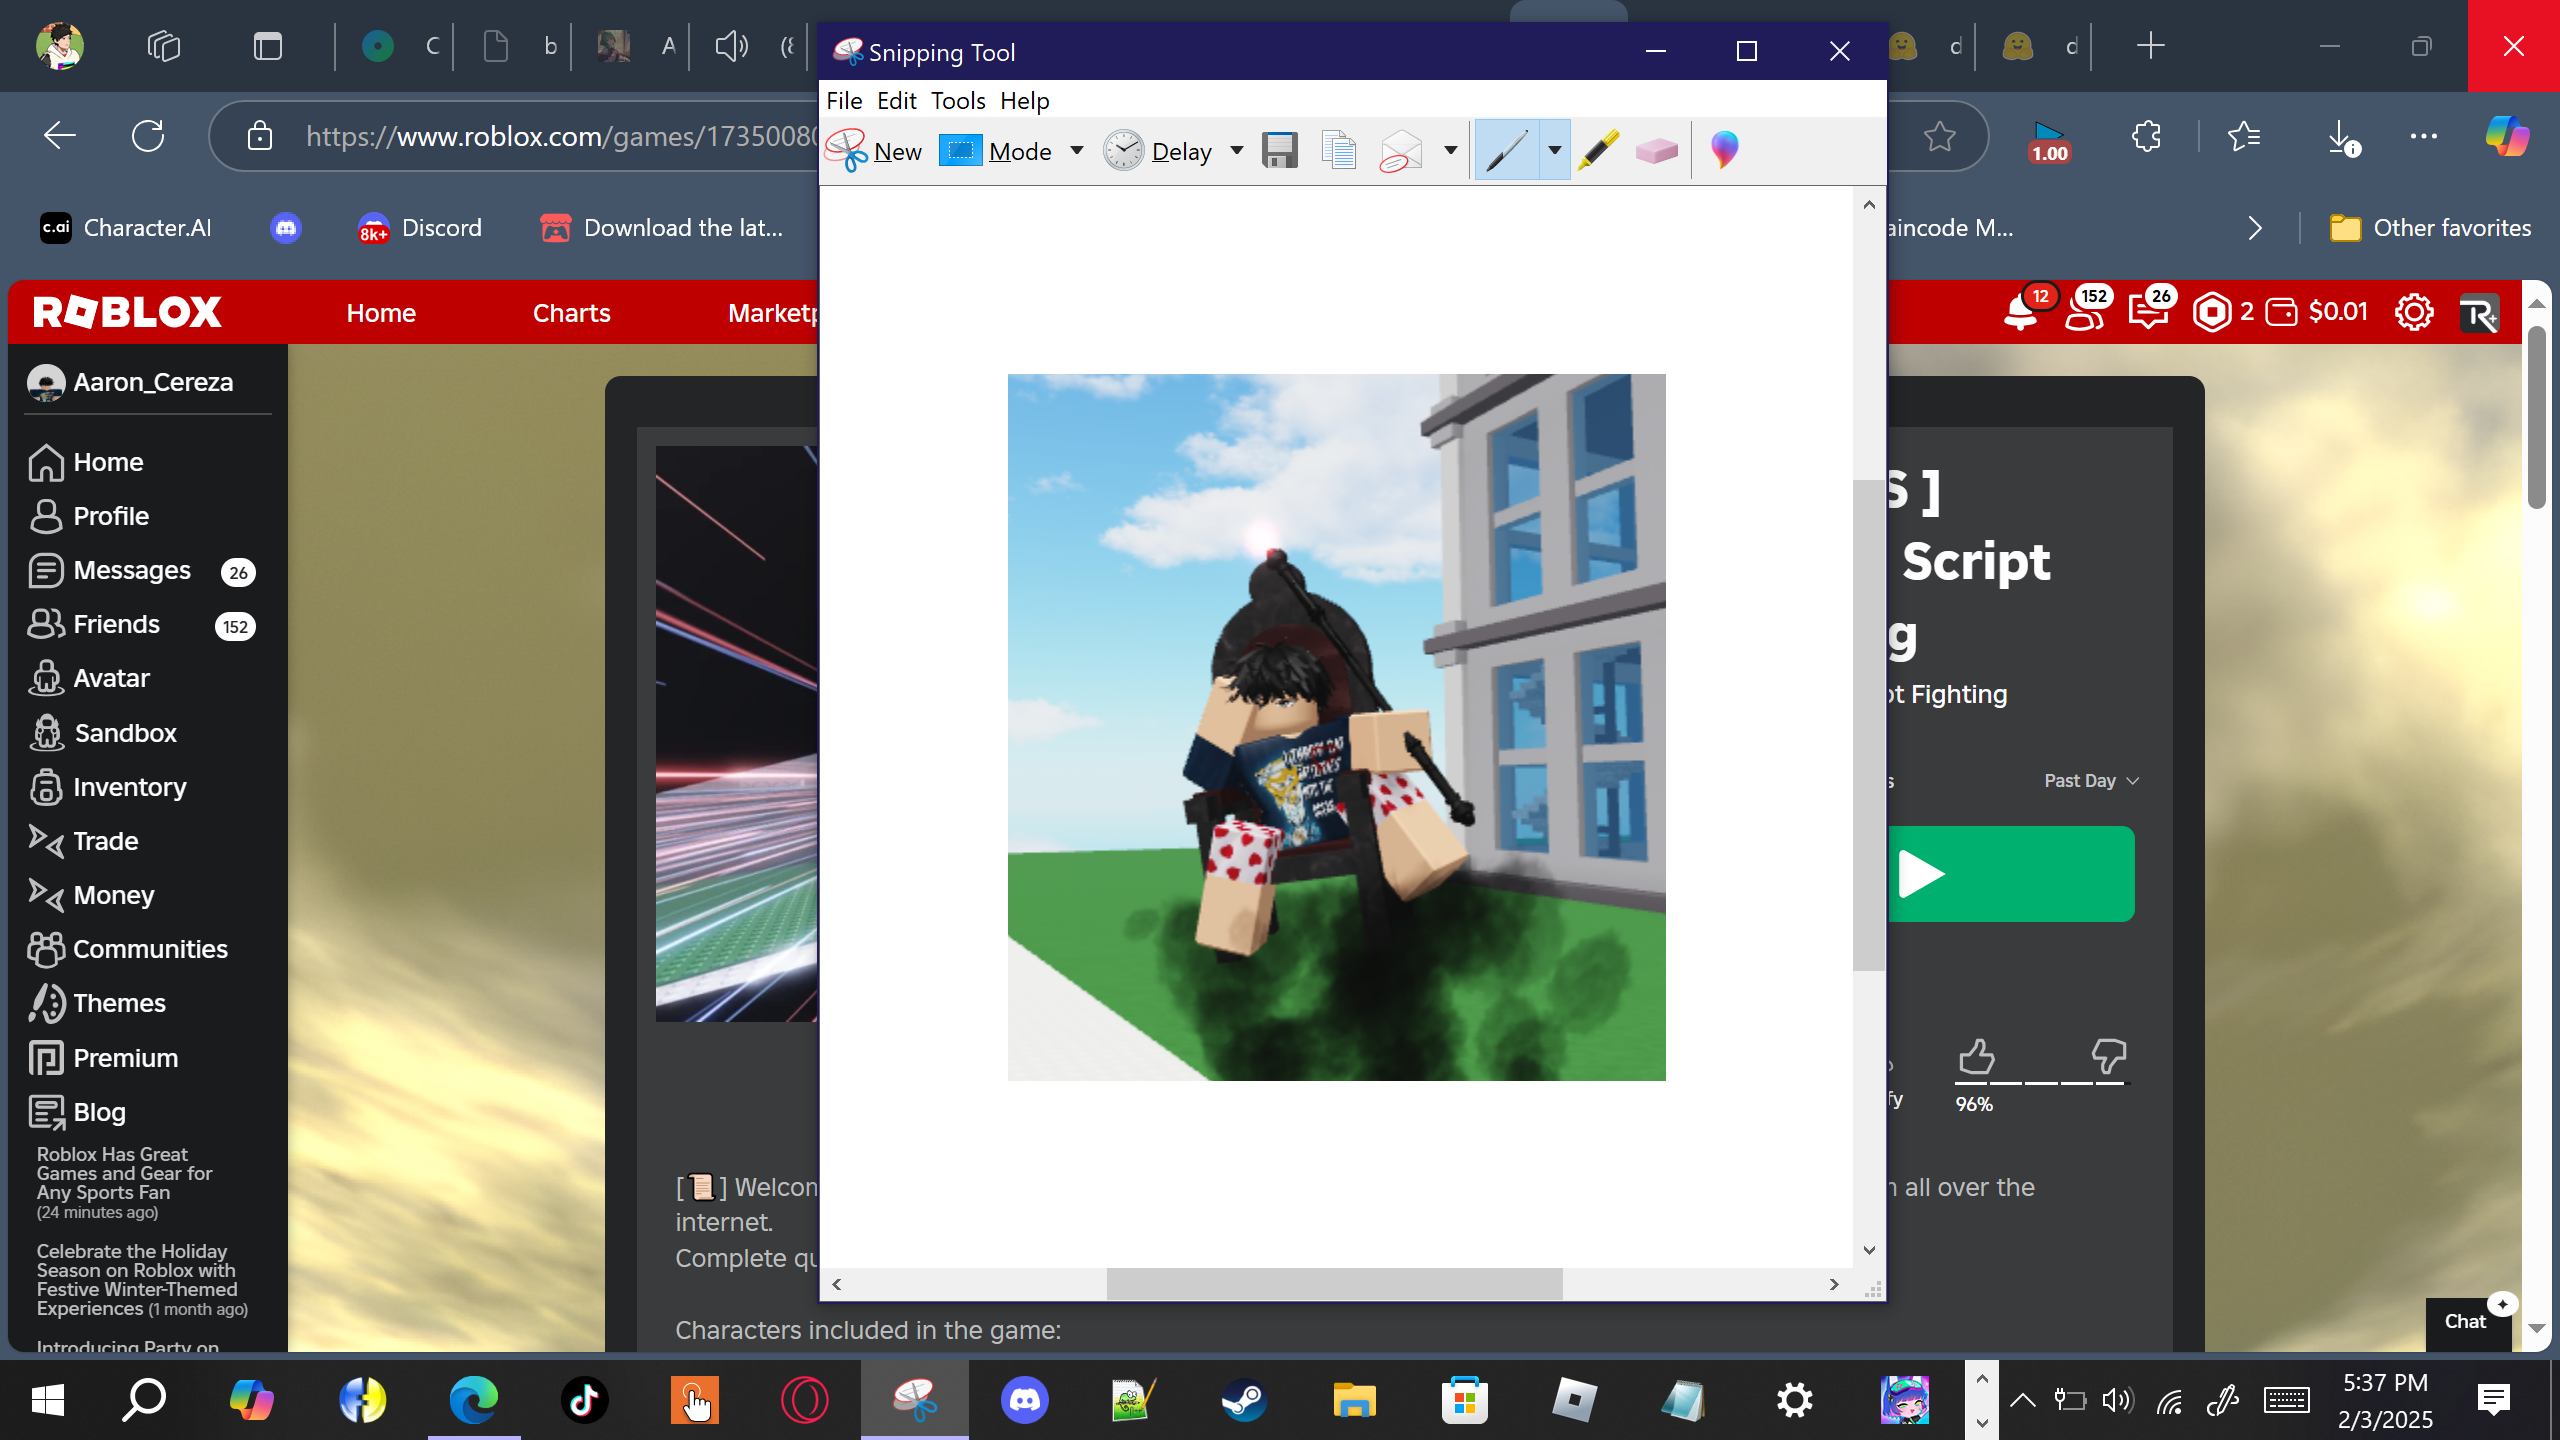Dislike the game with thumbs down
Screen dimensions: 2560x1440
click(x=2108, y=1056)
